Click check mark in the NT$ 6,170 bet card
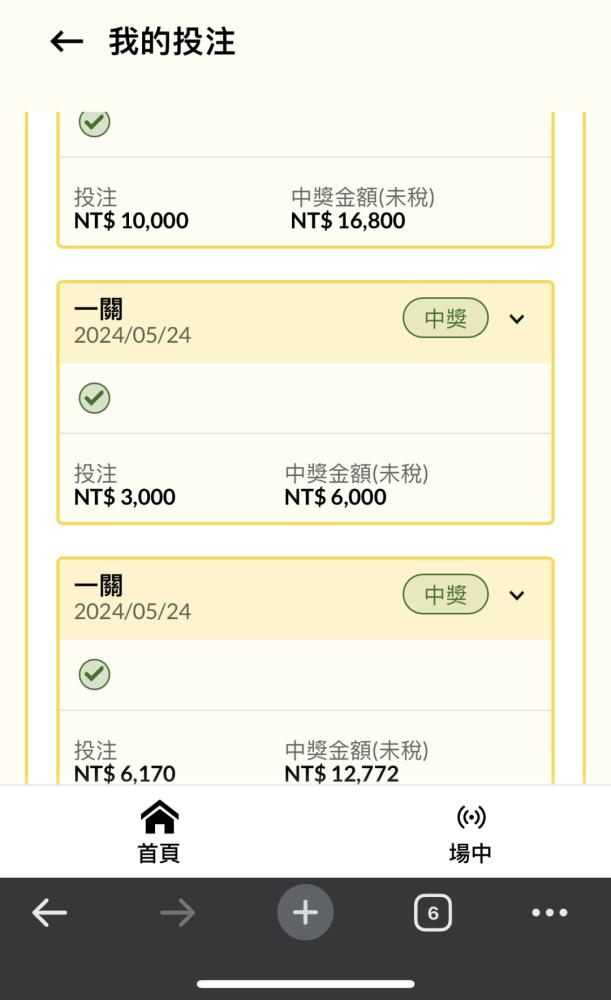Viewport: 611px width, 1000px height. click(94, 674)
